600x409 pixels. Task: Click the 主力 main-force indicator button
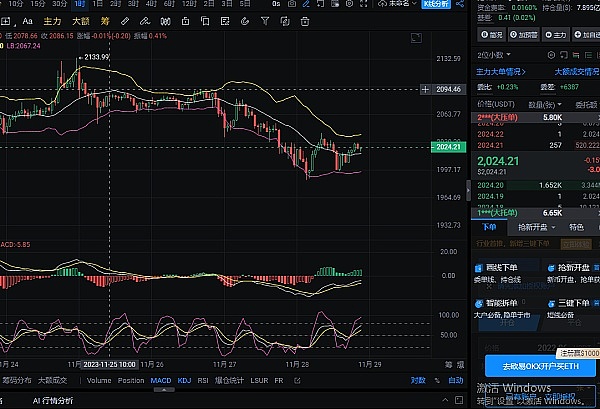tap(53, 20)
